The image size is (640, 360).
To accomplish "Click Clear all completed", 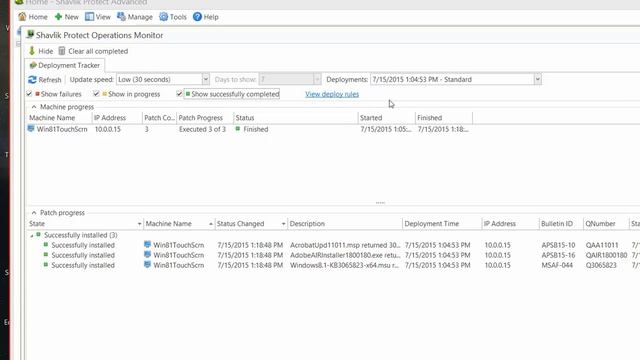I will (98, 51).
